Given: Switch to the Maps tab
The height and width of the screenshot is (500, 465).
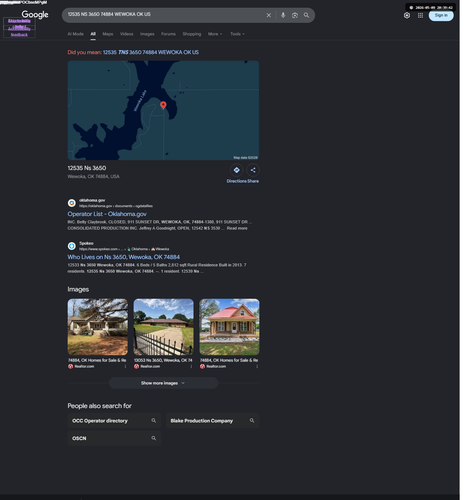Looking at the screenshot, I should tap(109, 34).
